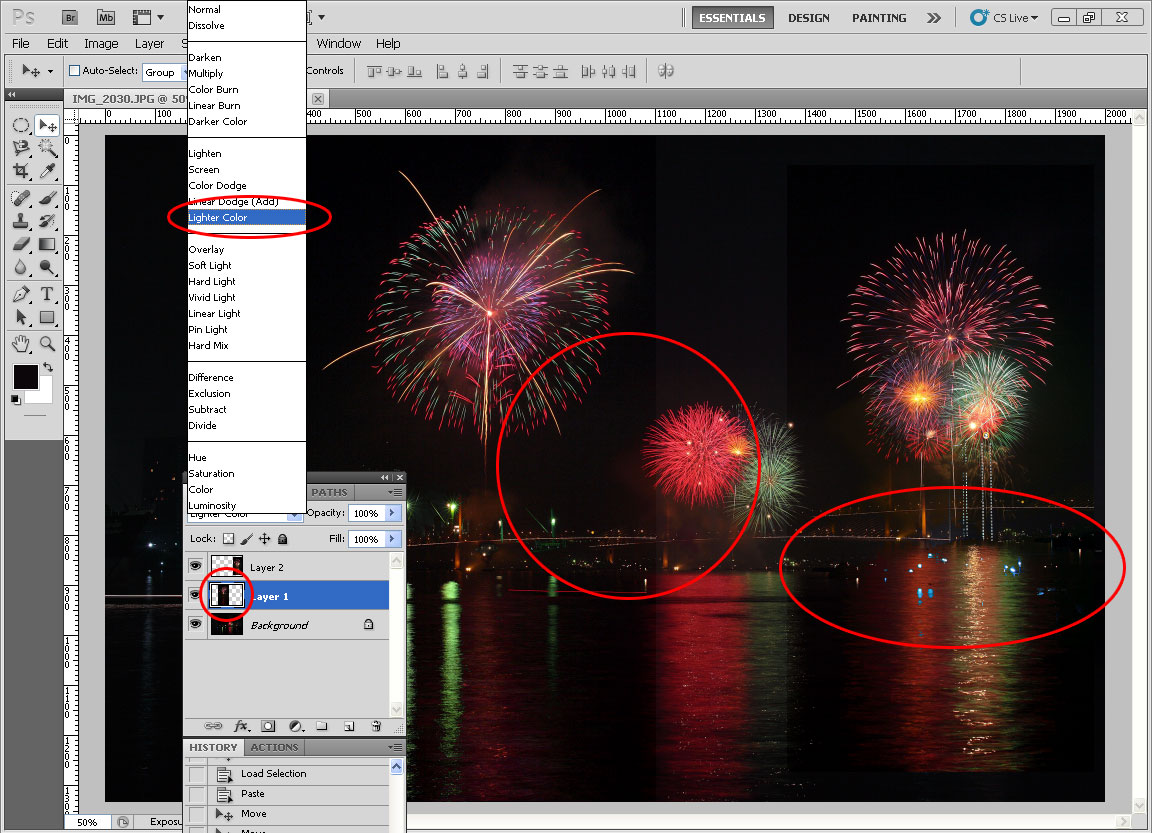The image size is (1152, 833).
Task: Open the Opacity slider arrow
Action: click(x=392, y=513)
